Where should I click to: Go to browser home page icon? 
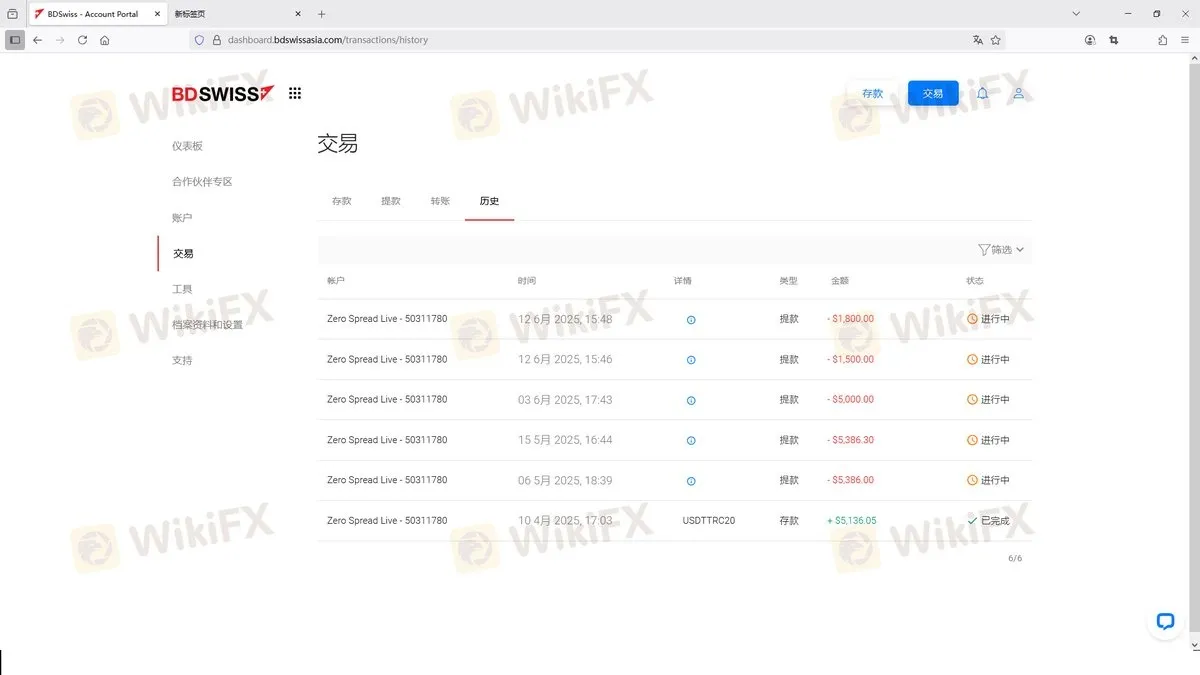tap(104, 40)
